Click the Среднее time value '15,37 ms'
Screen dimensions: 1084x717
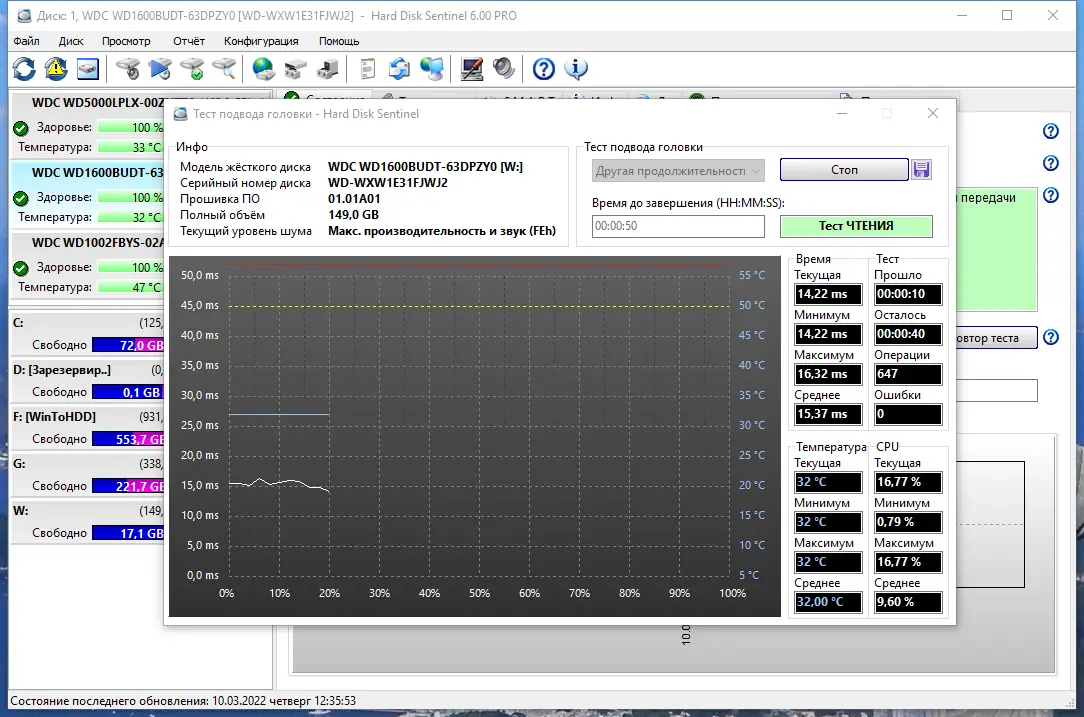click(x=828, y=414)
